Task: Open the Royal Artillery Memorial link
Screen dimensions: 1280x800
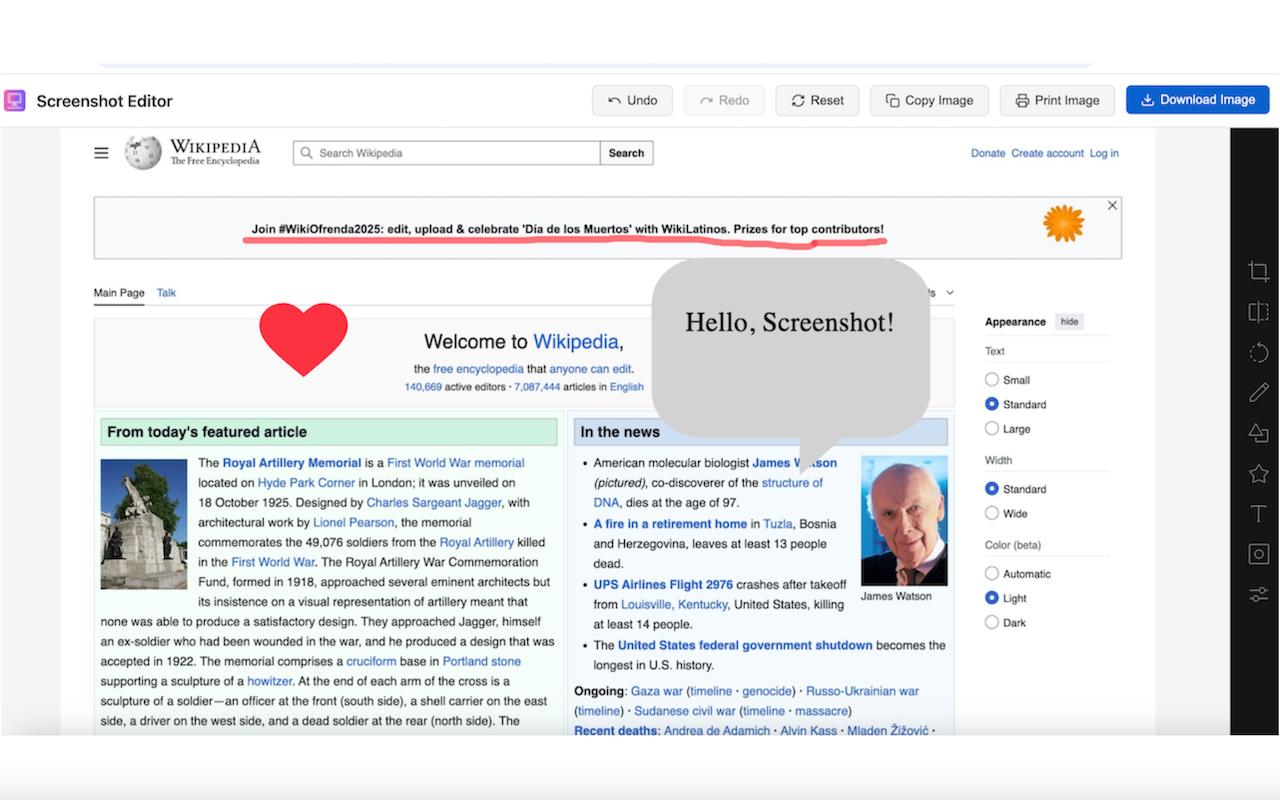Action: coord(292,463)
